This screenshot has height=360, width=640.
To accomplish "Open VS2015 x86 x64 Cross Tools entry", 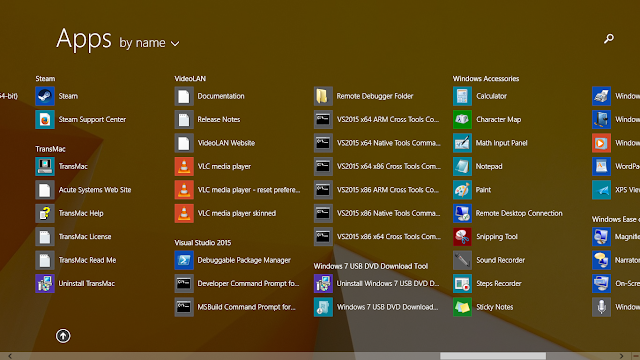I will [x=377, y=237].
